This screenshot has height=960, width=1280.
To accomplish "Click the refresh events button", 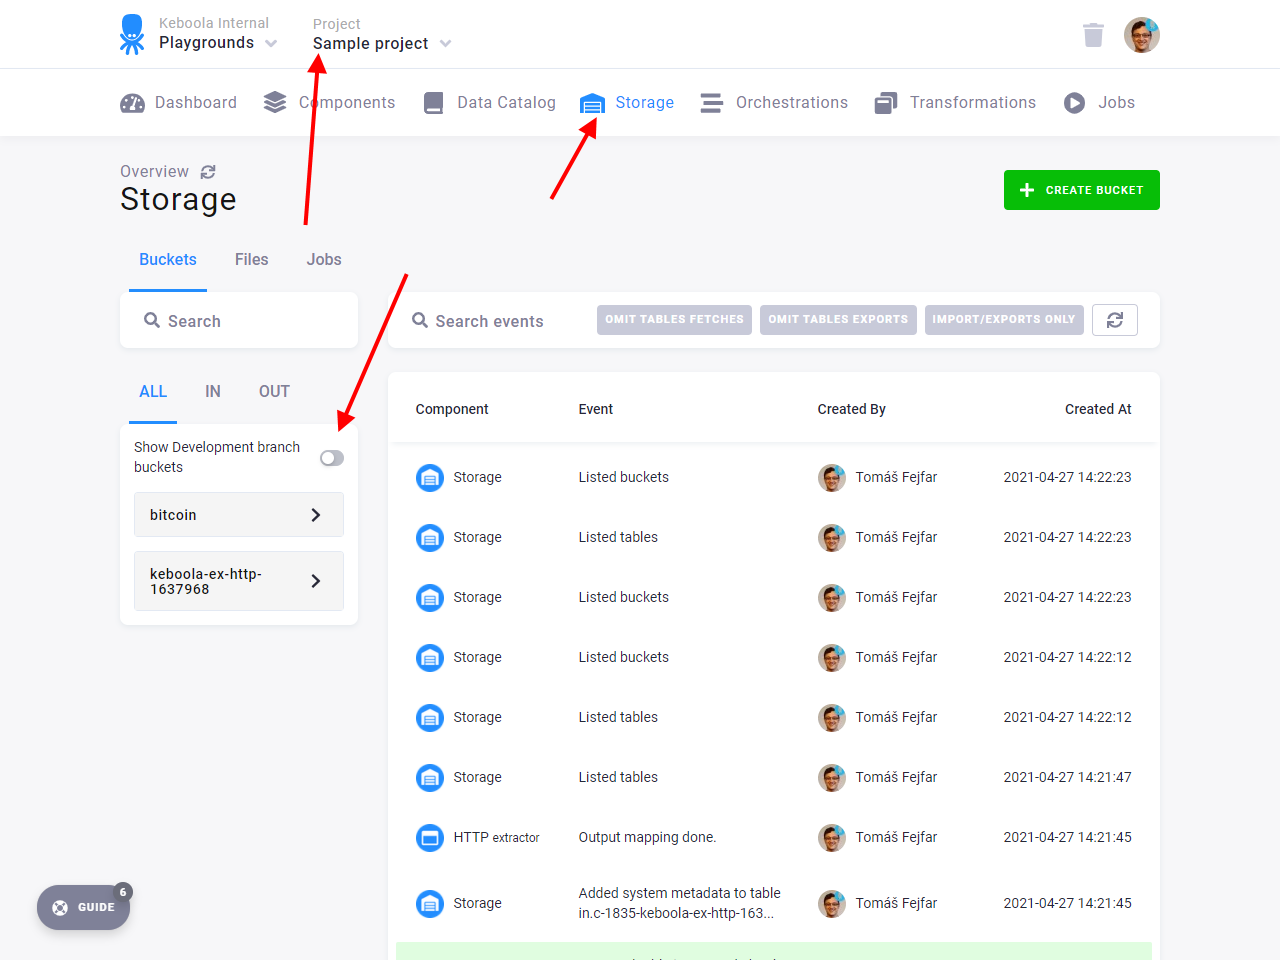I will [x=1115, y=320].
